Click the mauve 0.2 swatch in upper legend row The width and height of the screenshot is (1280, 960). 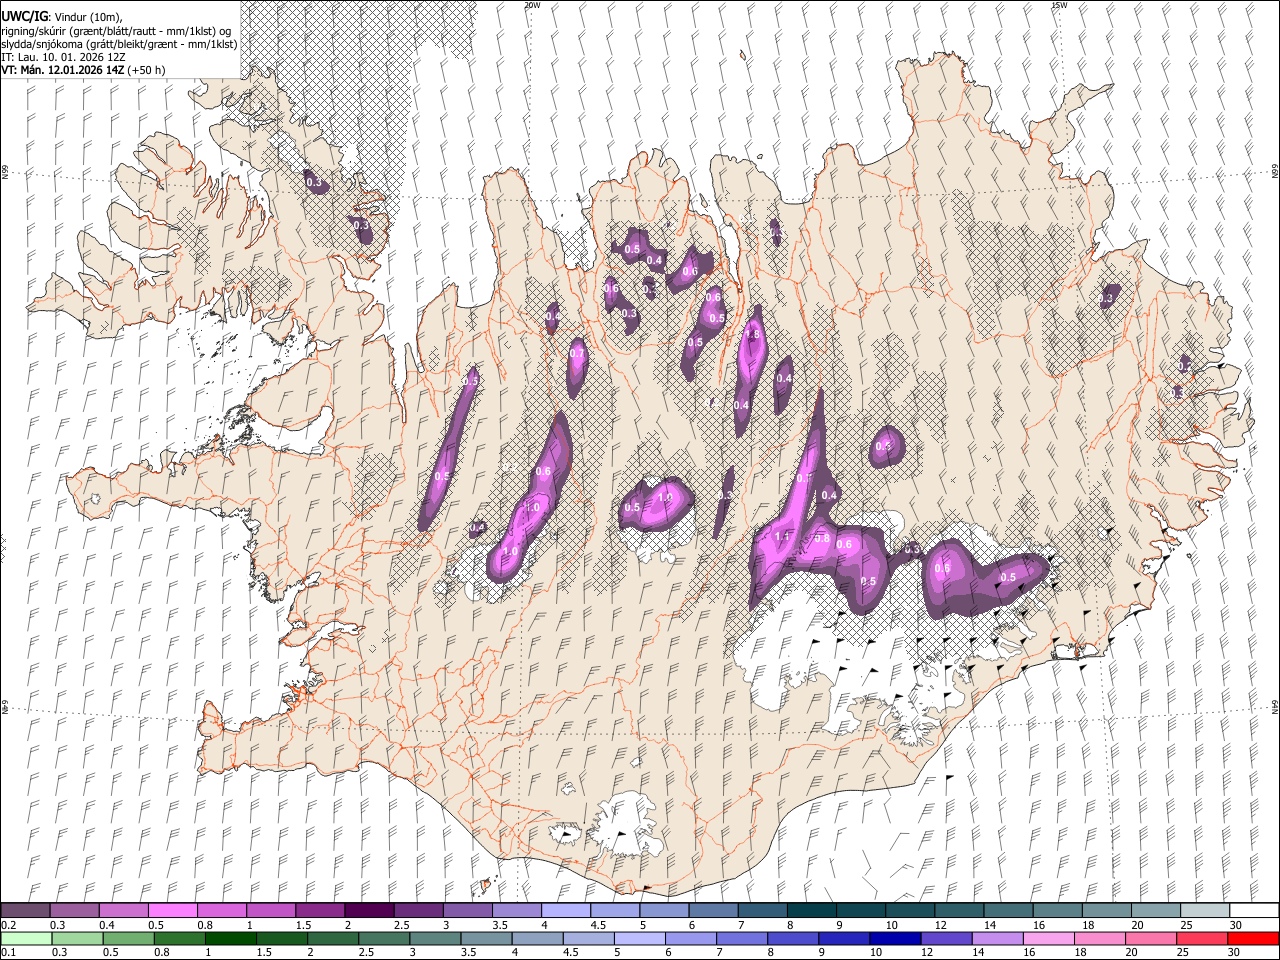coord(25,911)
